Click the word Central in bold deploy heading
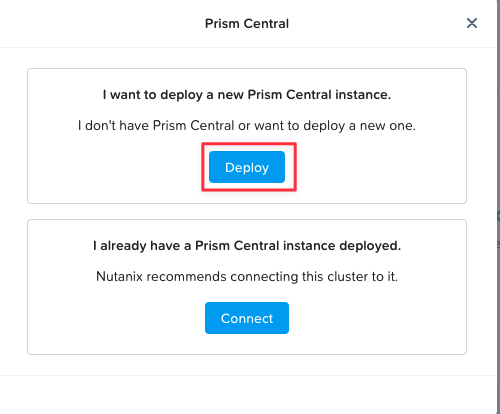 tap(309, 95)
